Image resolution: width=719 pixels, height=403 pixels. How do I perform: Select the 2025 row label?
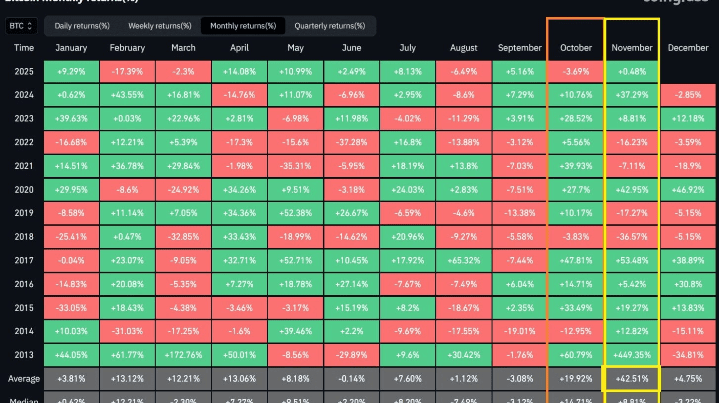(x=24, y=72)
